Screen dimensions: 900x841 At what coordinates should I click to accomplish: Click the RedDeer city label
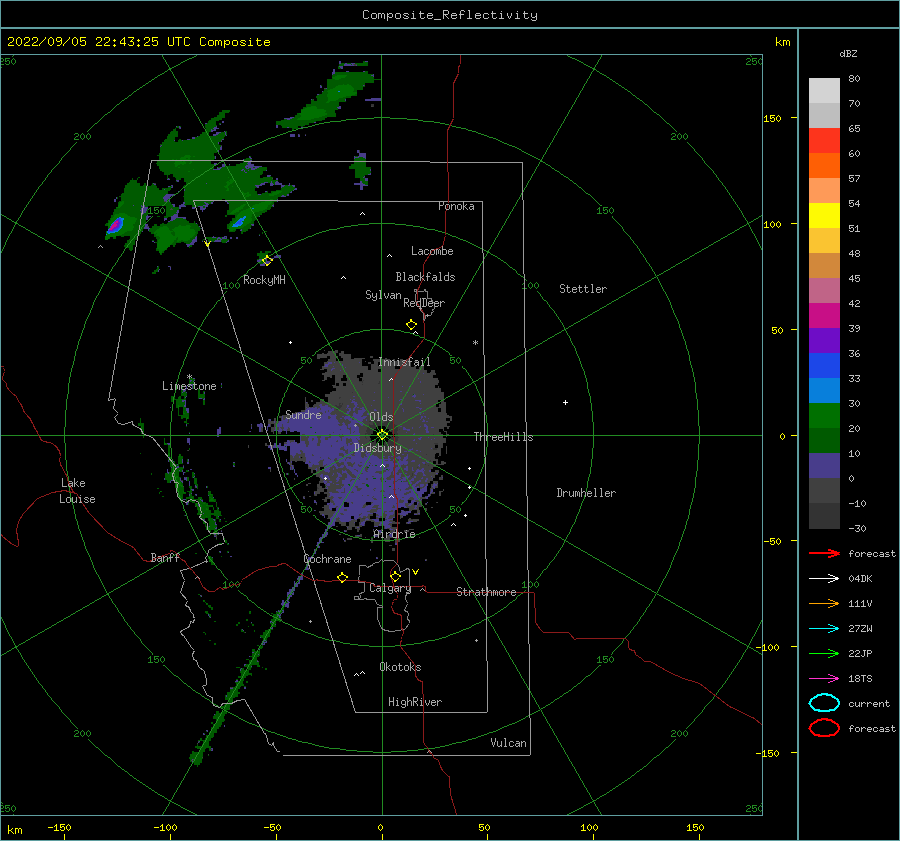[x=424, y=303]
